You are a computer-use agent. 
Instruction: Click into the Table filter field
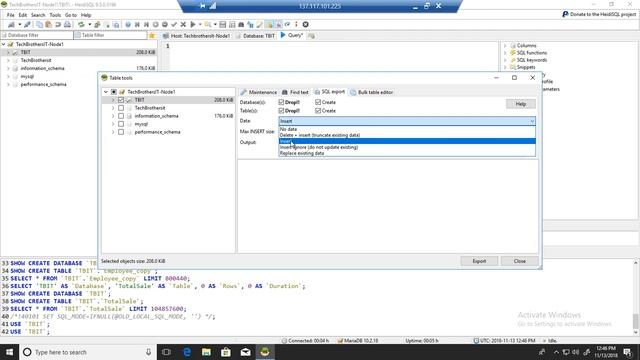110,36
